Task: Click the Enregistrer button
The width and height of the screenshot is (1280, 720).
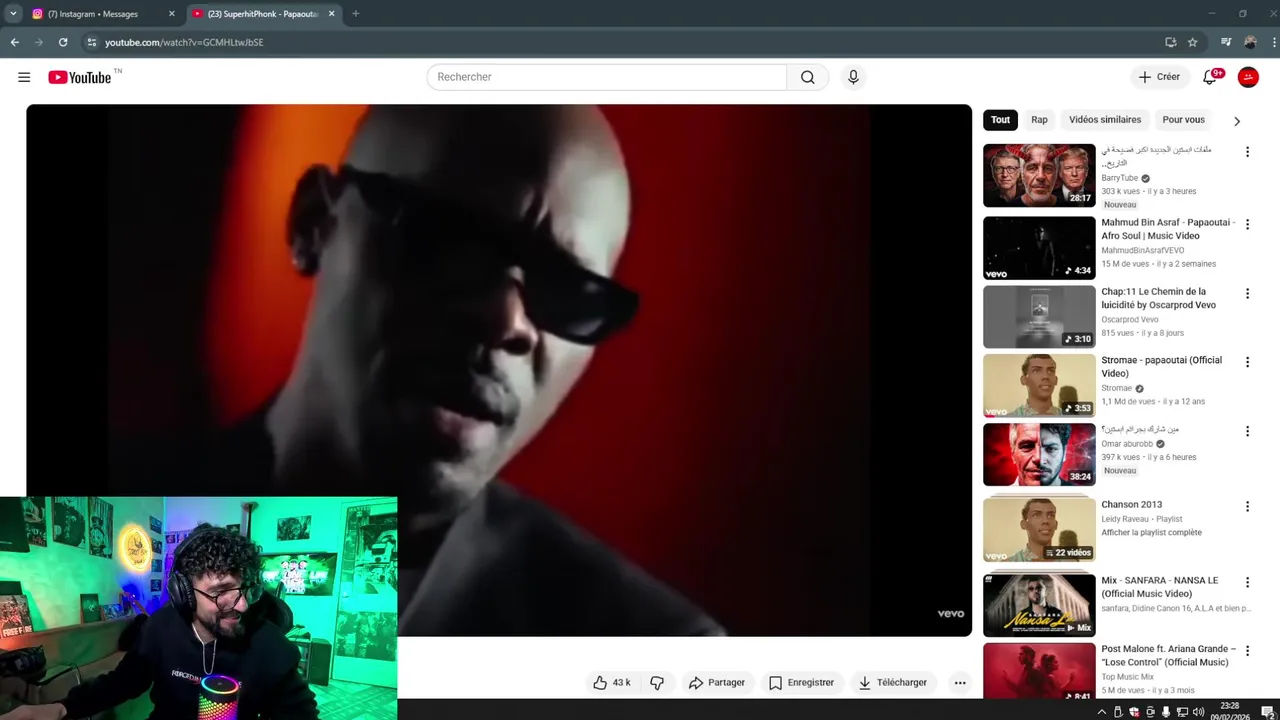Action: coord(801,682)
